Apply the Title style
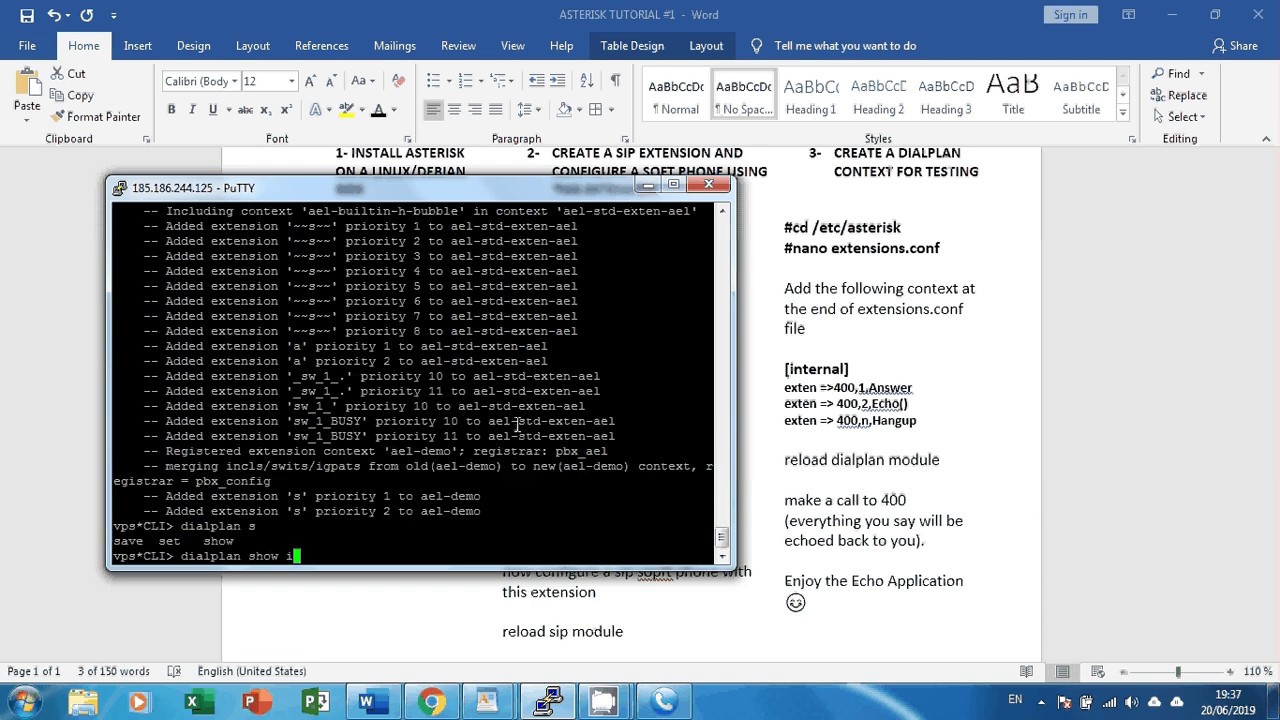Screen dimensions: 1280x720 pos(1013,96)
